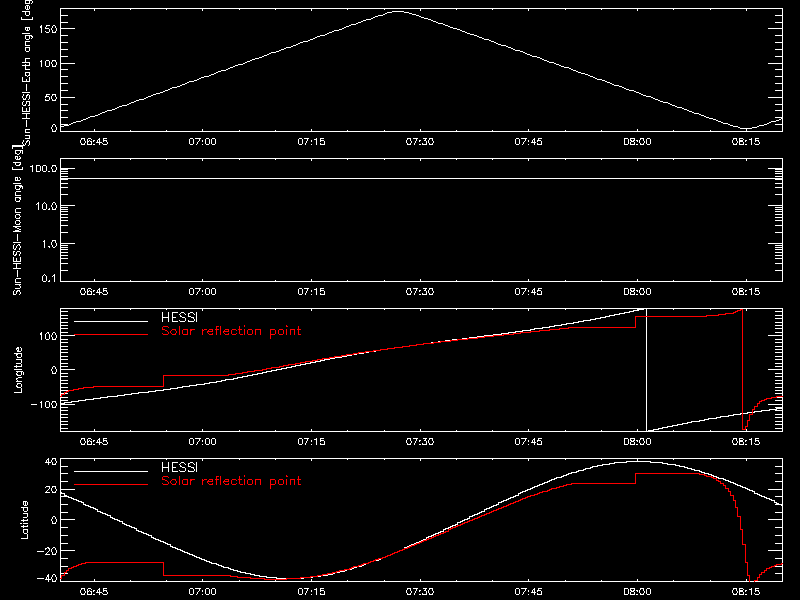Click the white vertical longitude wrap line after 08:00

click(646, 370)
